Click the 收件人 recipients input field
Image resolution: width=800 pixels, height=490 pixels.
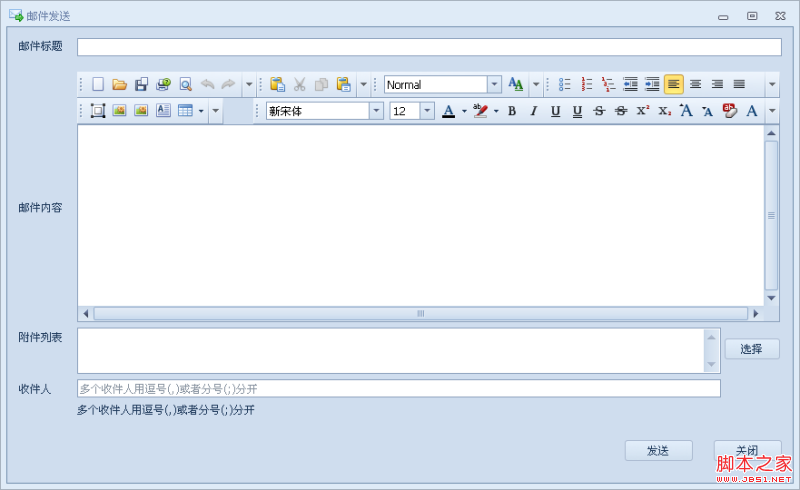[x=398, y=389]
